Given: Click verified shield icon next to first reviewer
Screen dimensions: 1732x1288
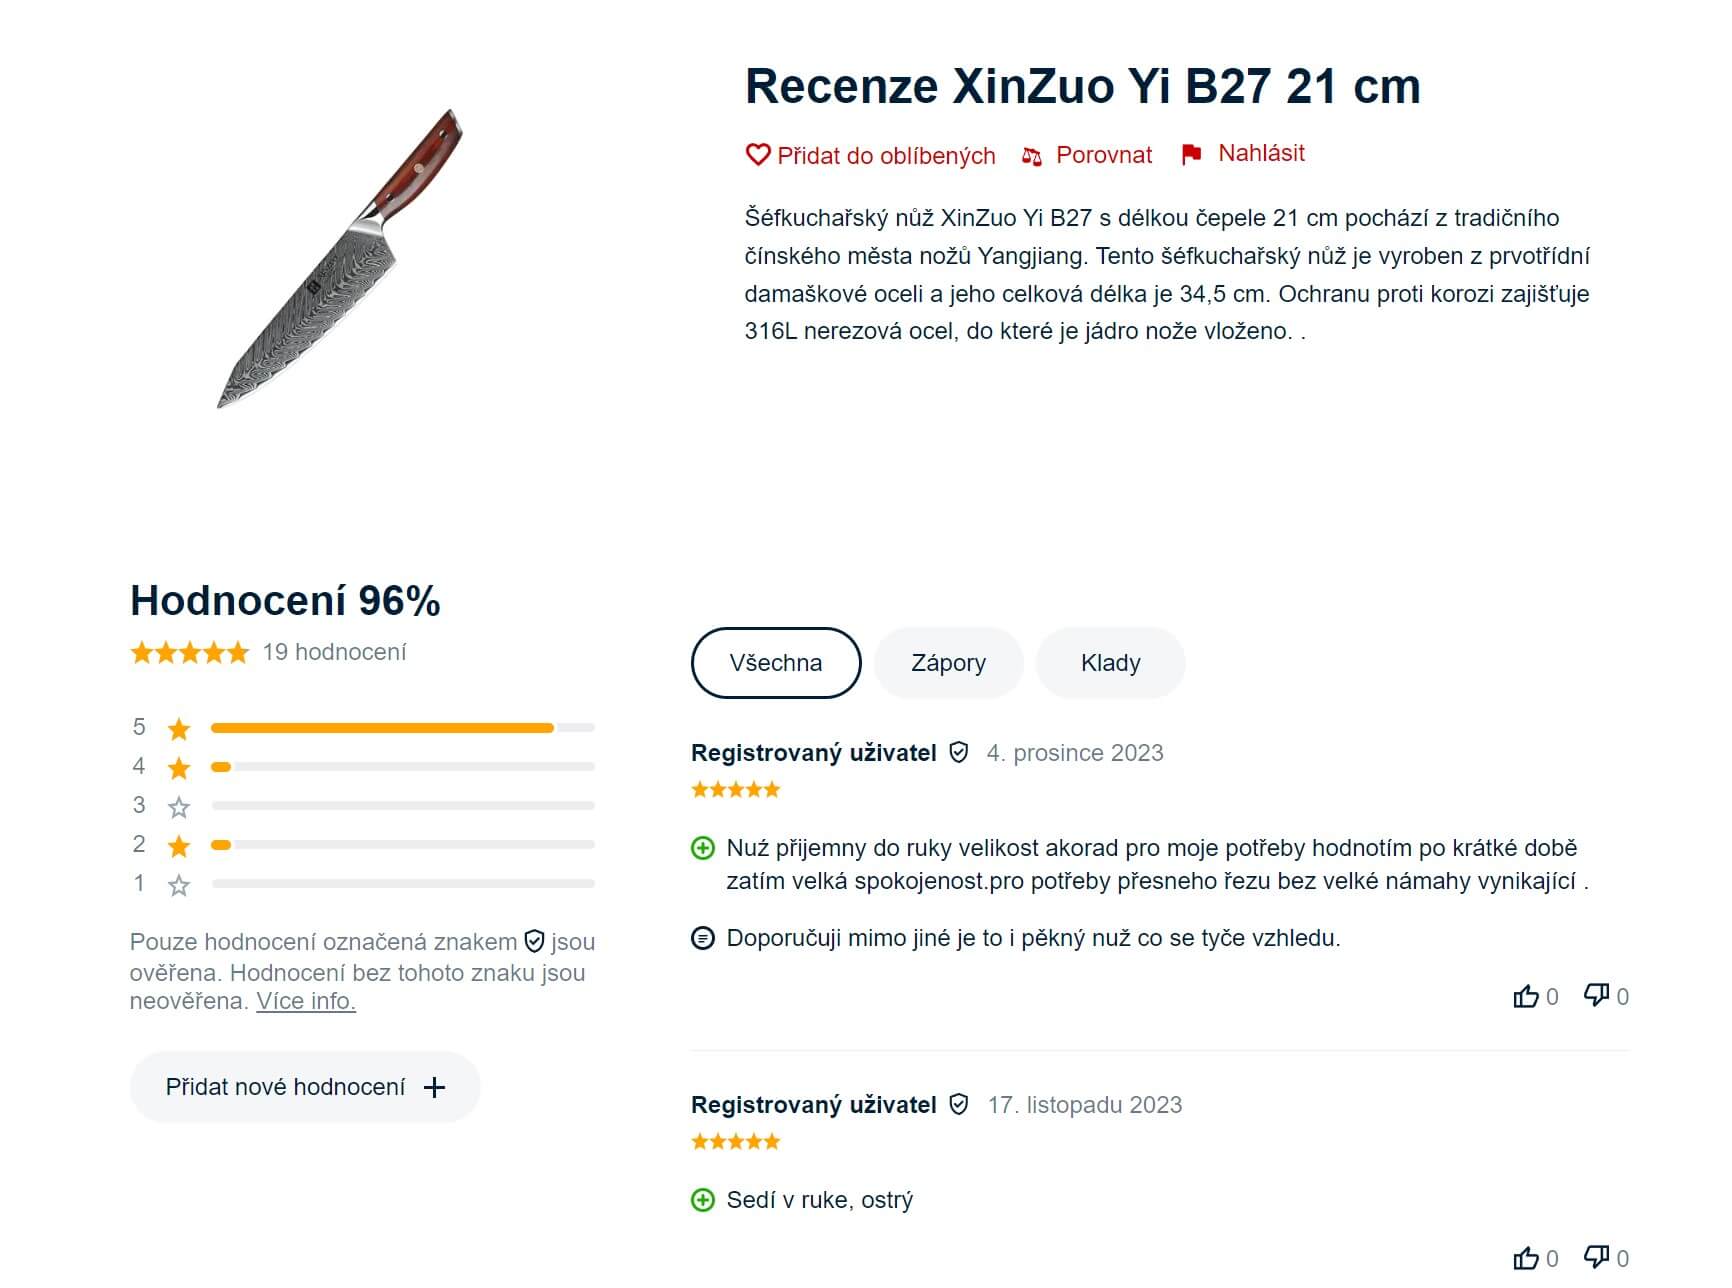Looking at the screenshot, I should coord(958,752).
